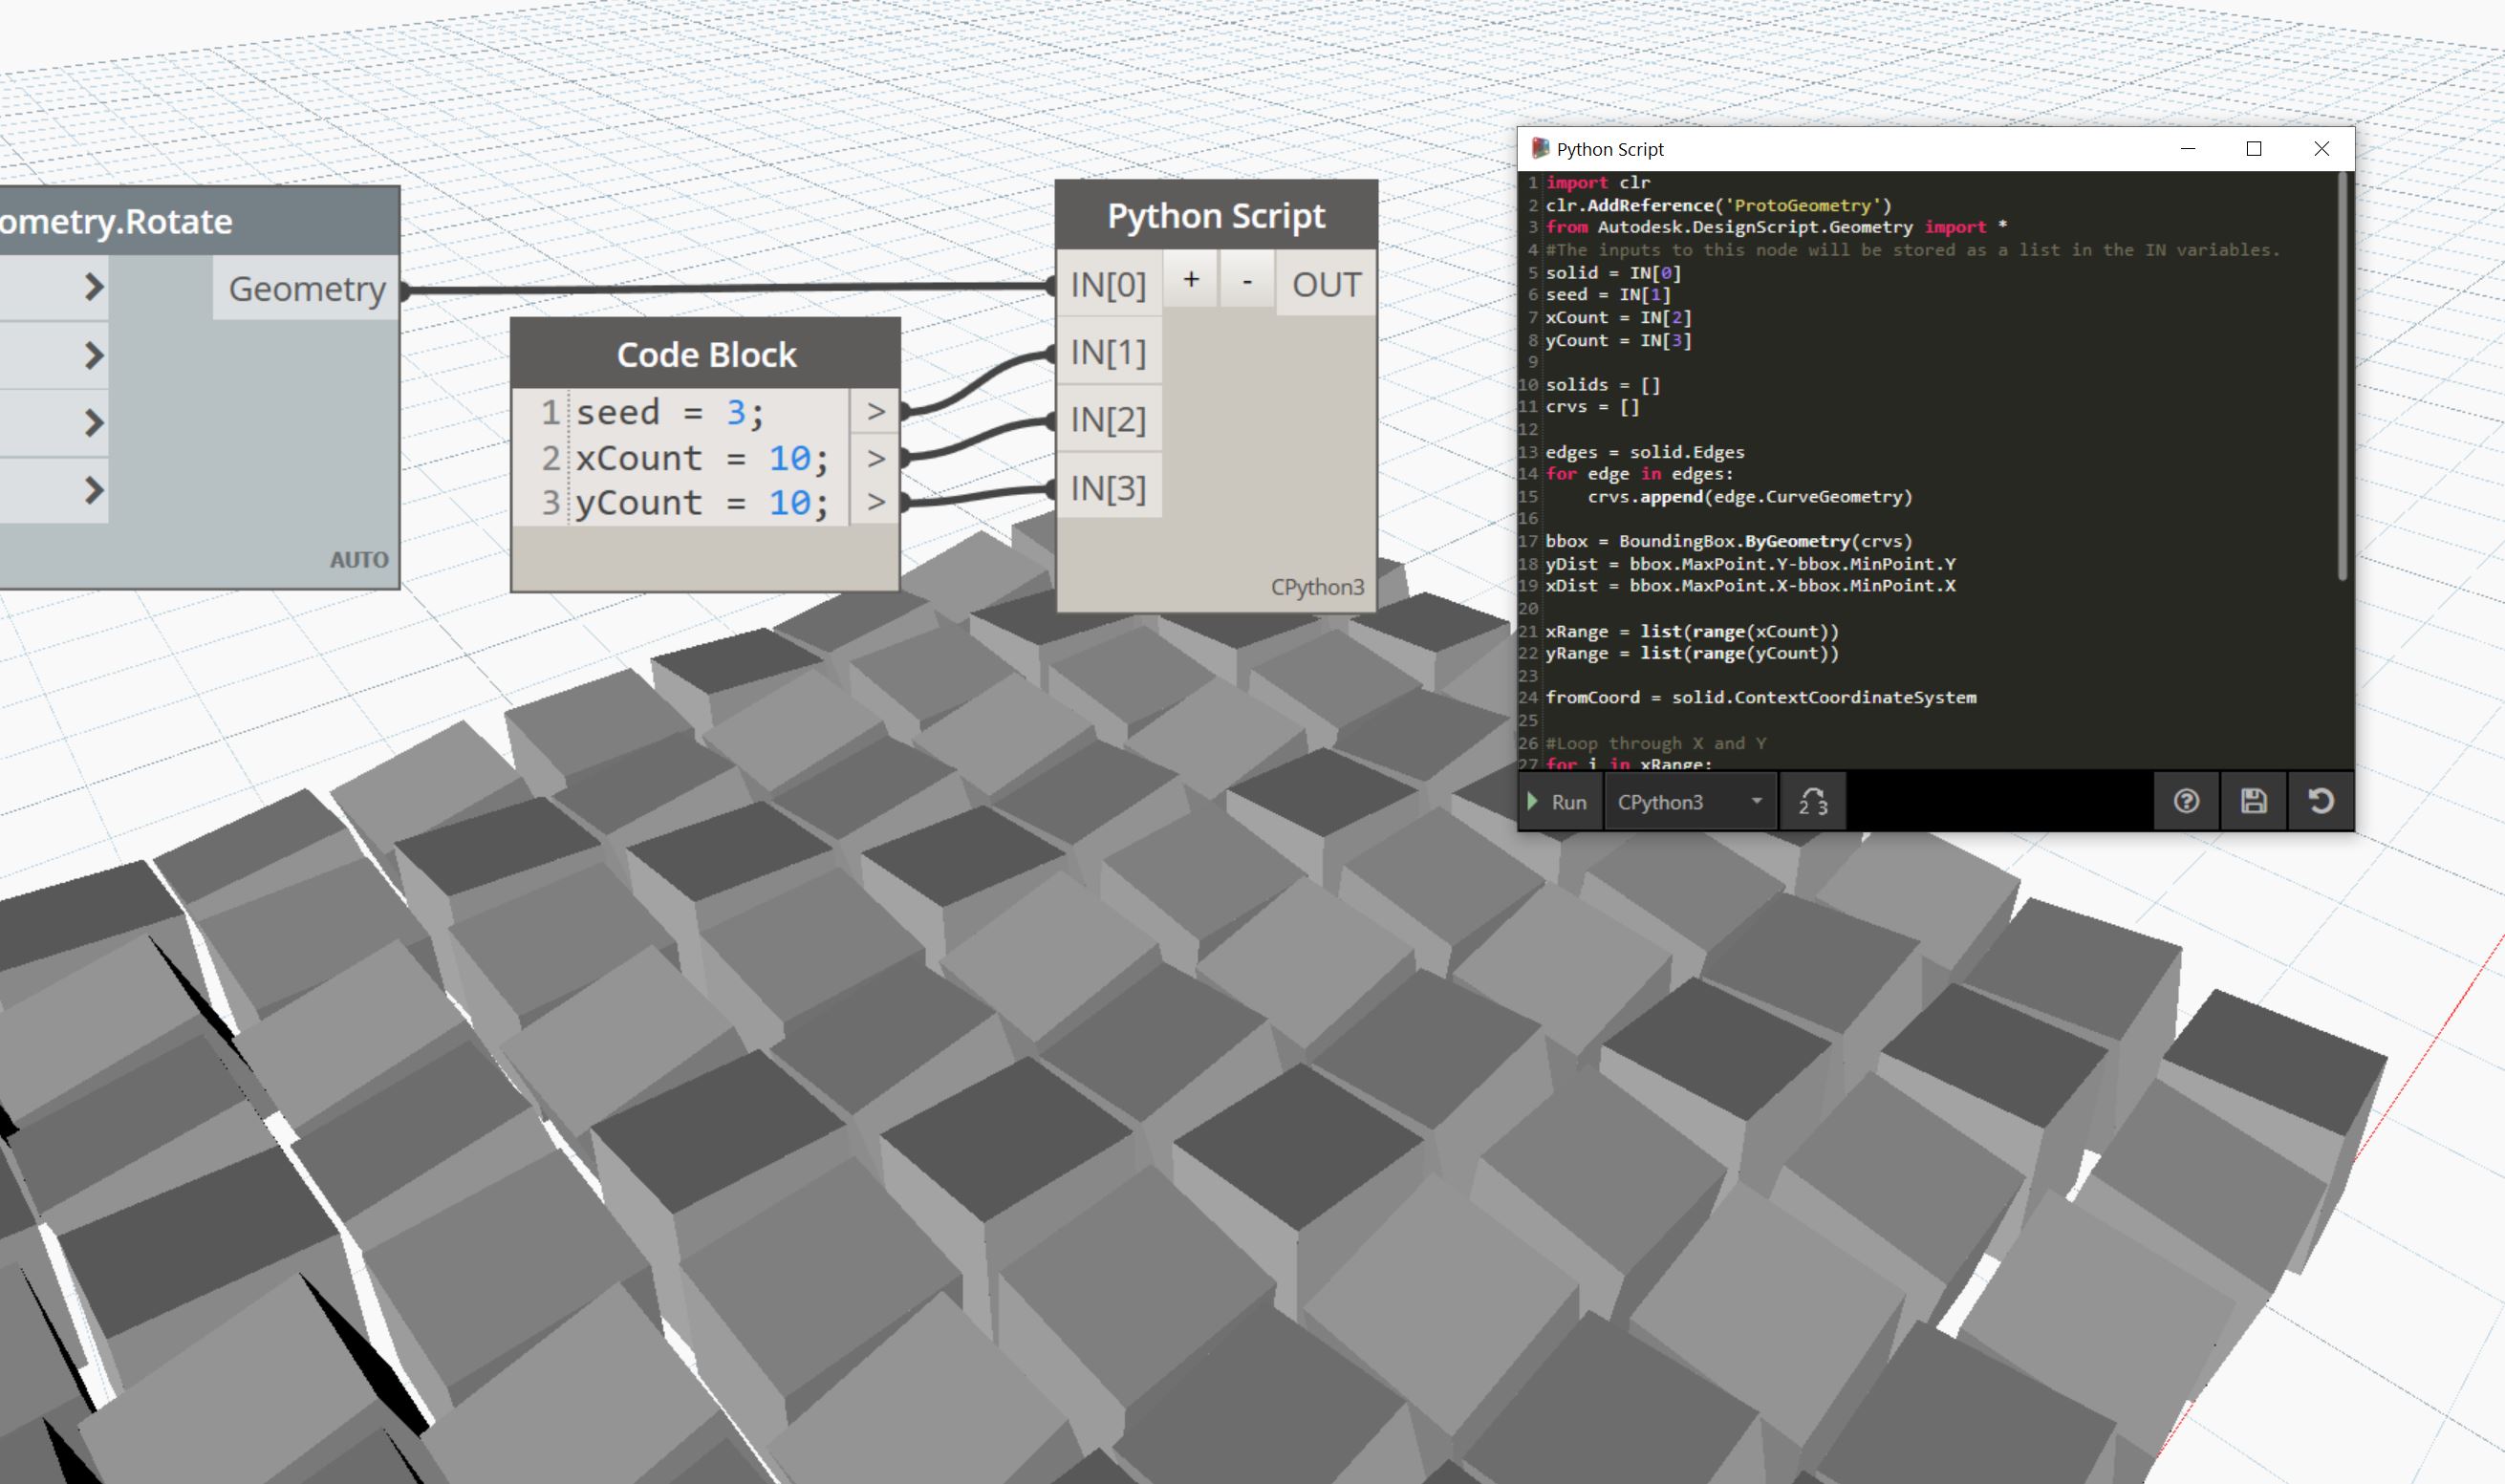Click AUTO lacing label on Geometry.Rotate

coord(359,560)
